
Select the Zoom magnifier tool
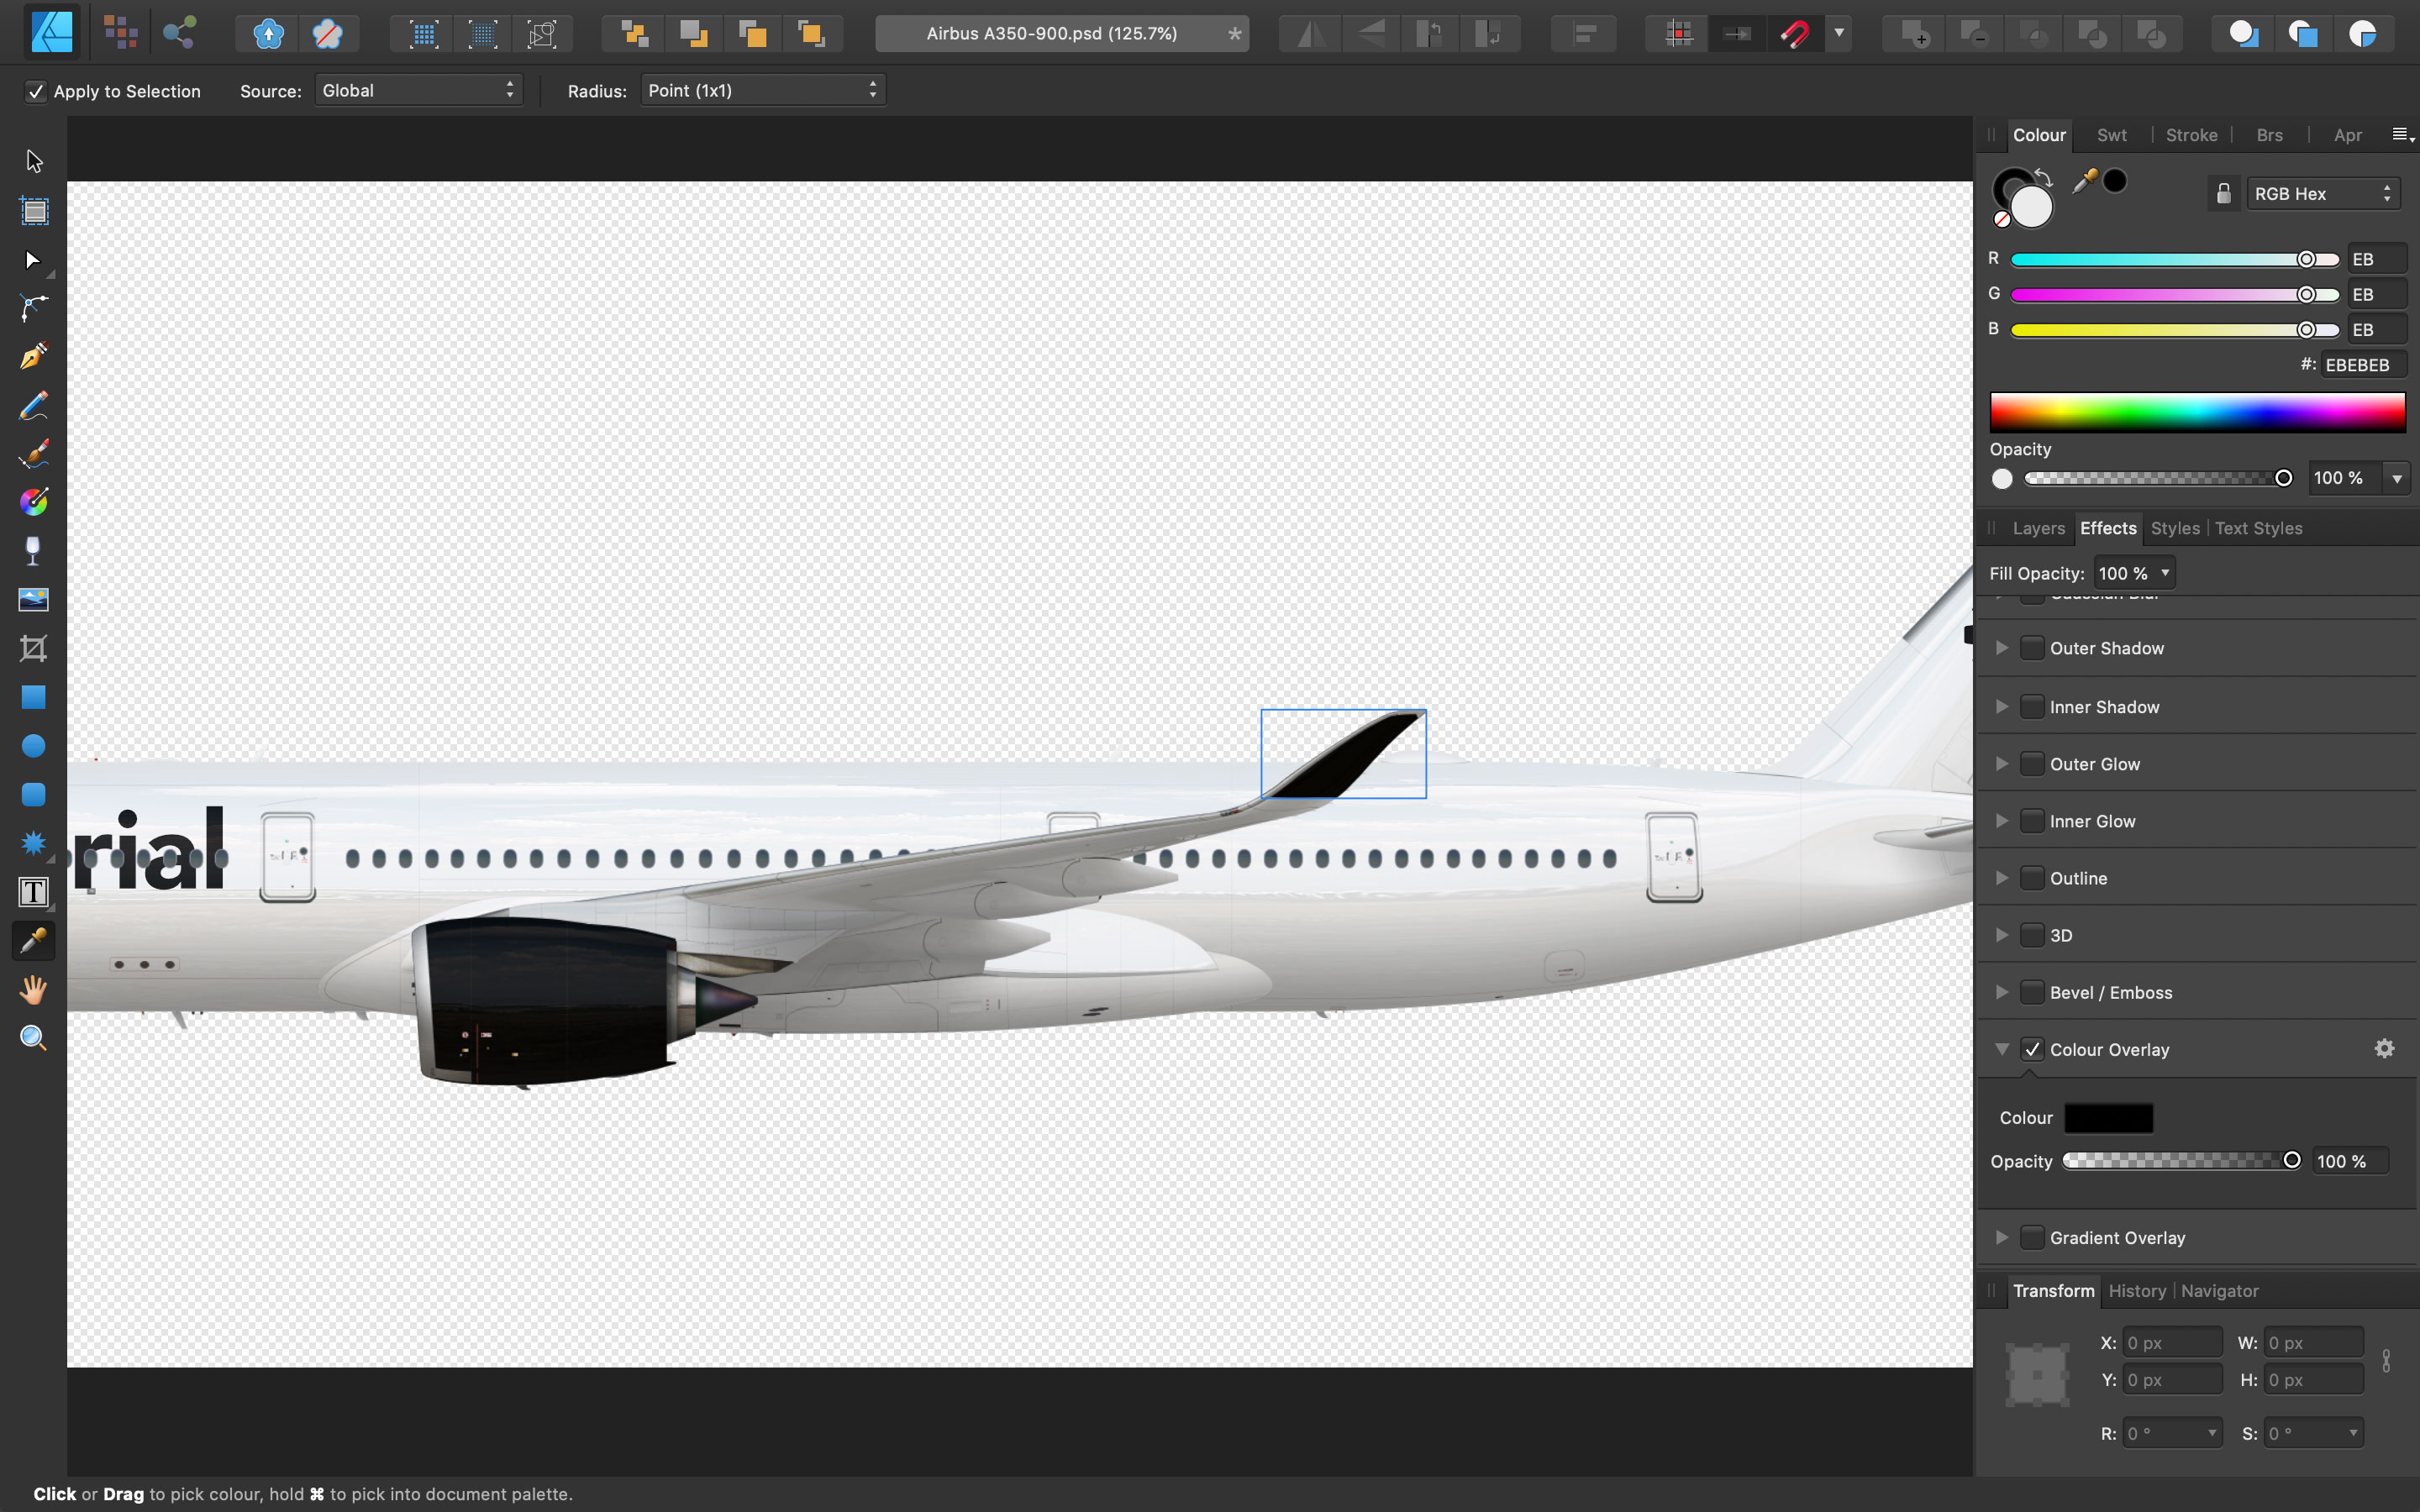(x=33, y=1038)
